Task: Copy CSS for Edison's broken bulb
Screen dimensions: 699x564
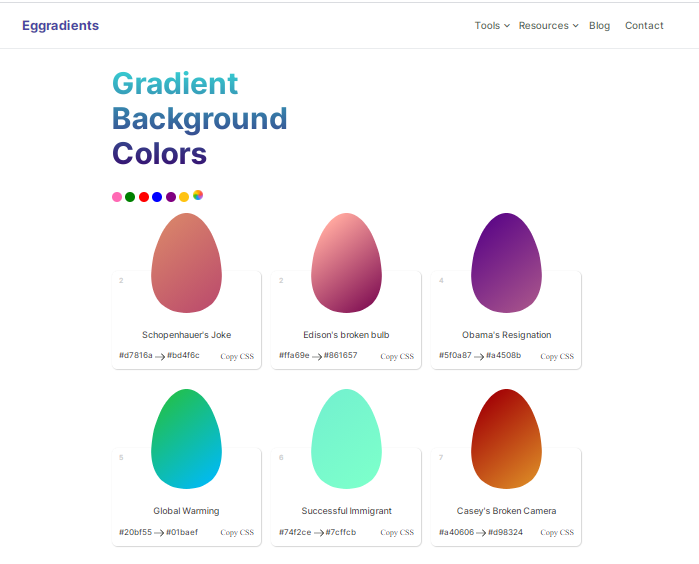Action: (x=397, y=356)
